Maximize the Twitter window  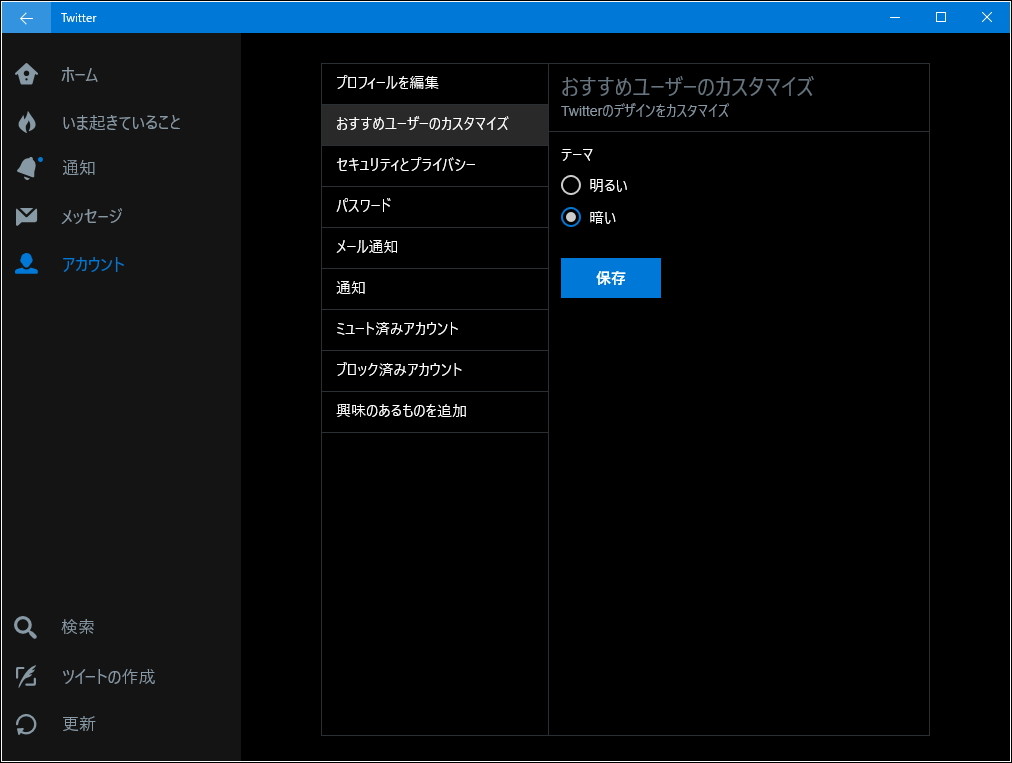[941, 17]
